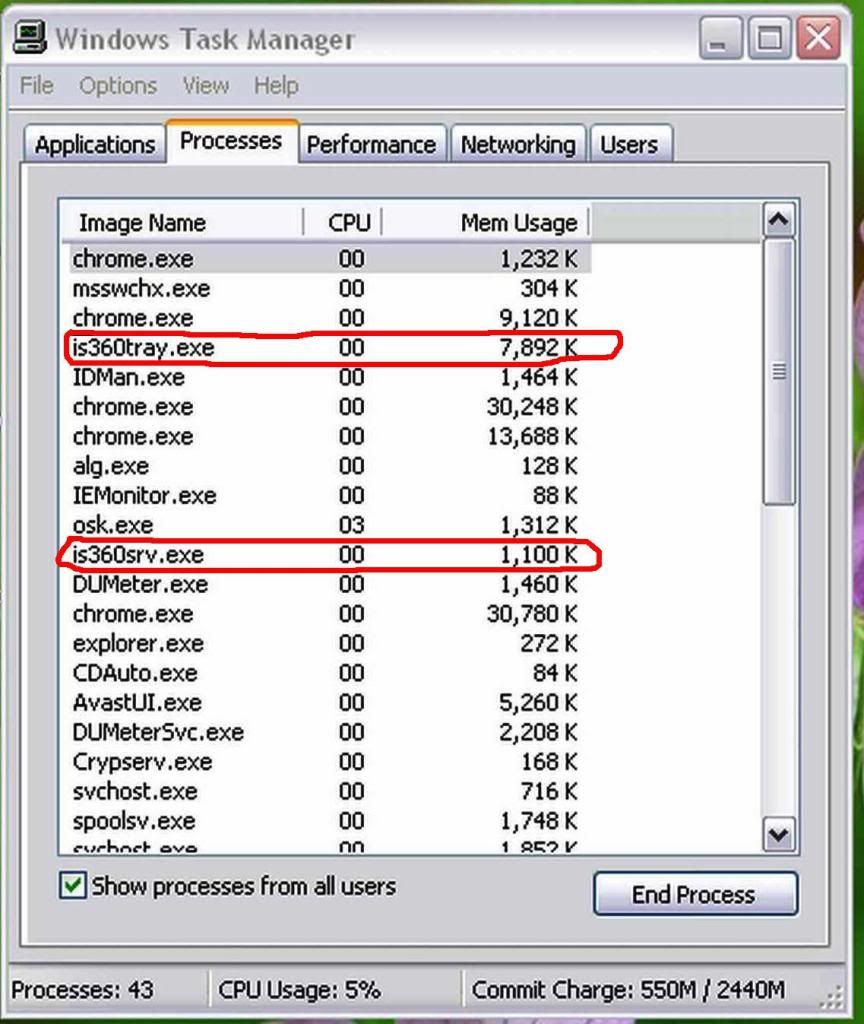Close the Task Manager window

(x=818, y=38)
